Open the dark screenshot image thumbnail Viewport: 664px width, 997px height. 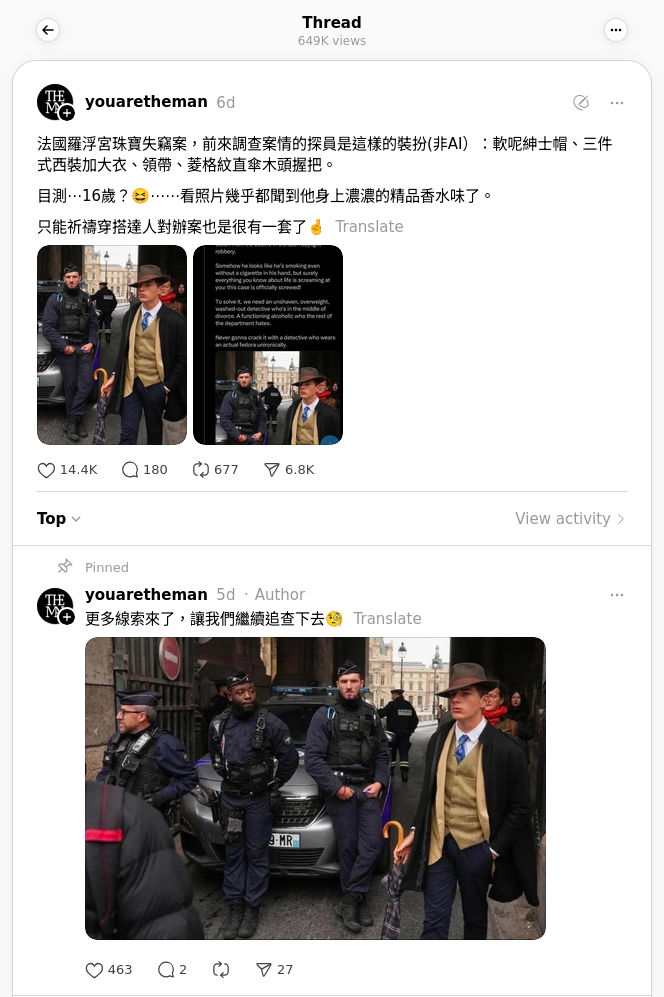point(268,345)
